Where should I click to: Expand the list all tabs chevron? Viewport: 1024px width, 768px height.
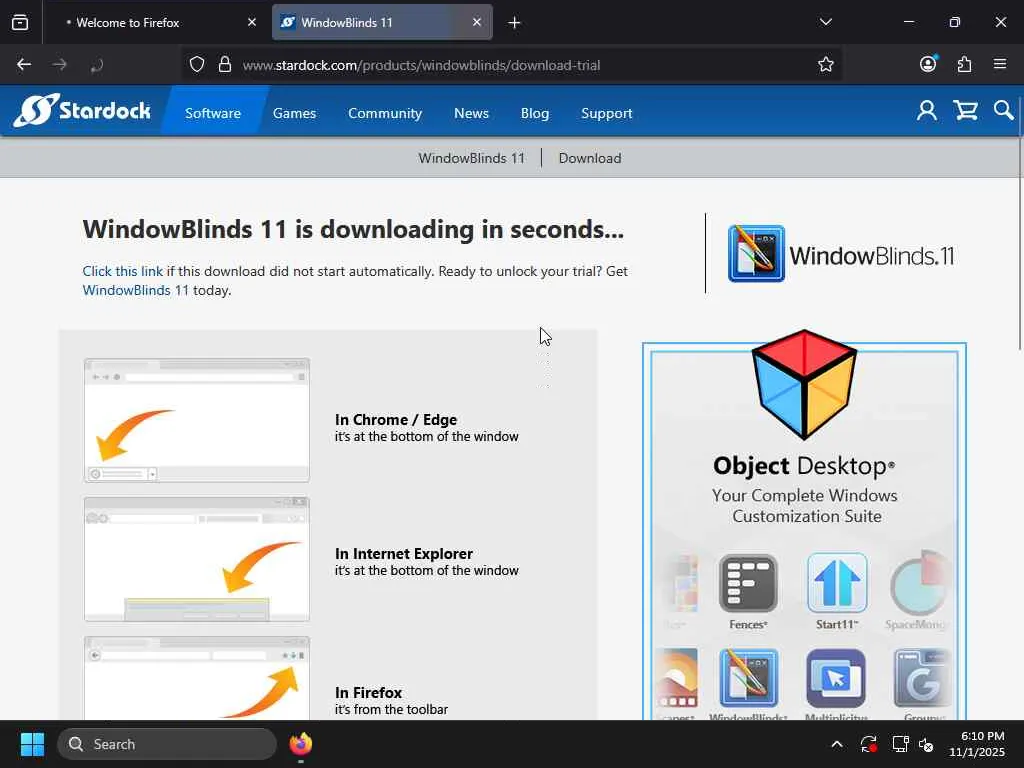point(825,22)
